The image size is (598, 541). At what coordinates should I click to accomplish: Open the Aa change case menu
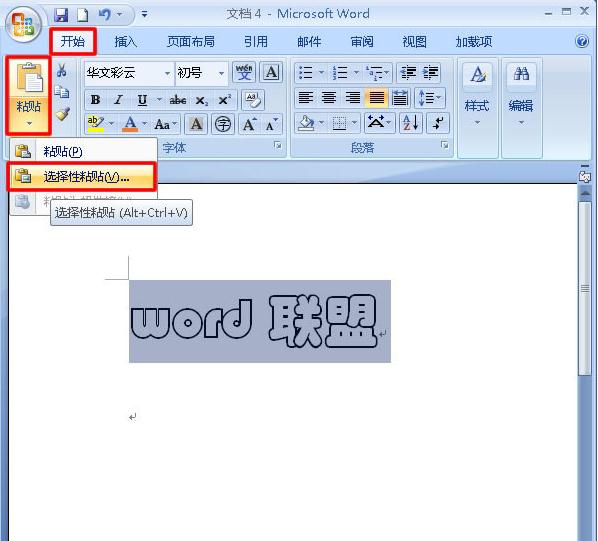point(165,124)
